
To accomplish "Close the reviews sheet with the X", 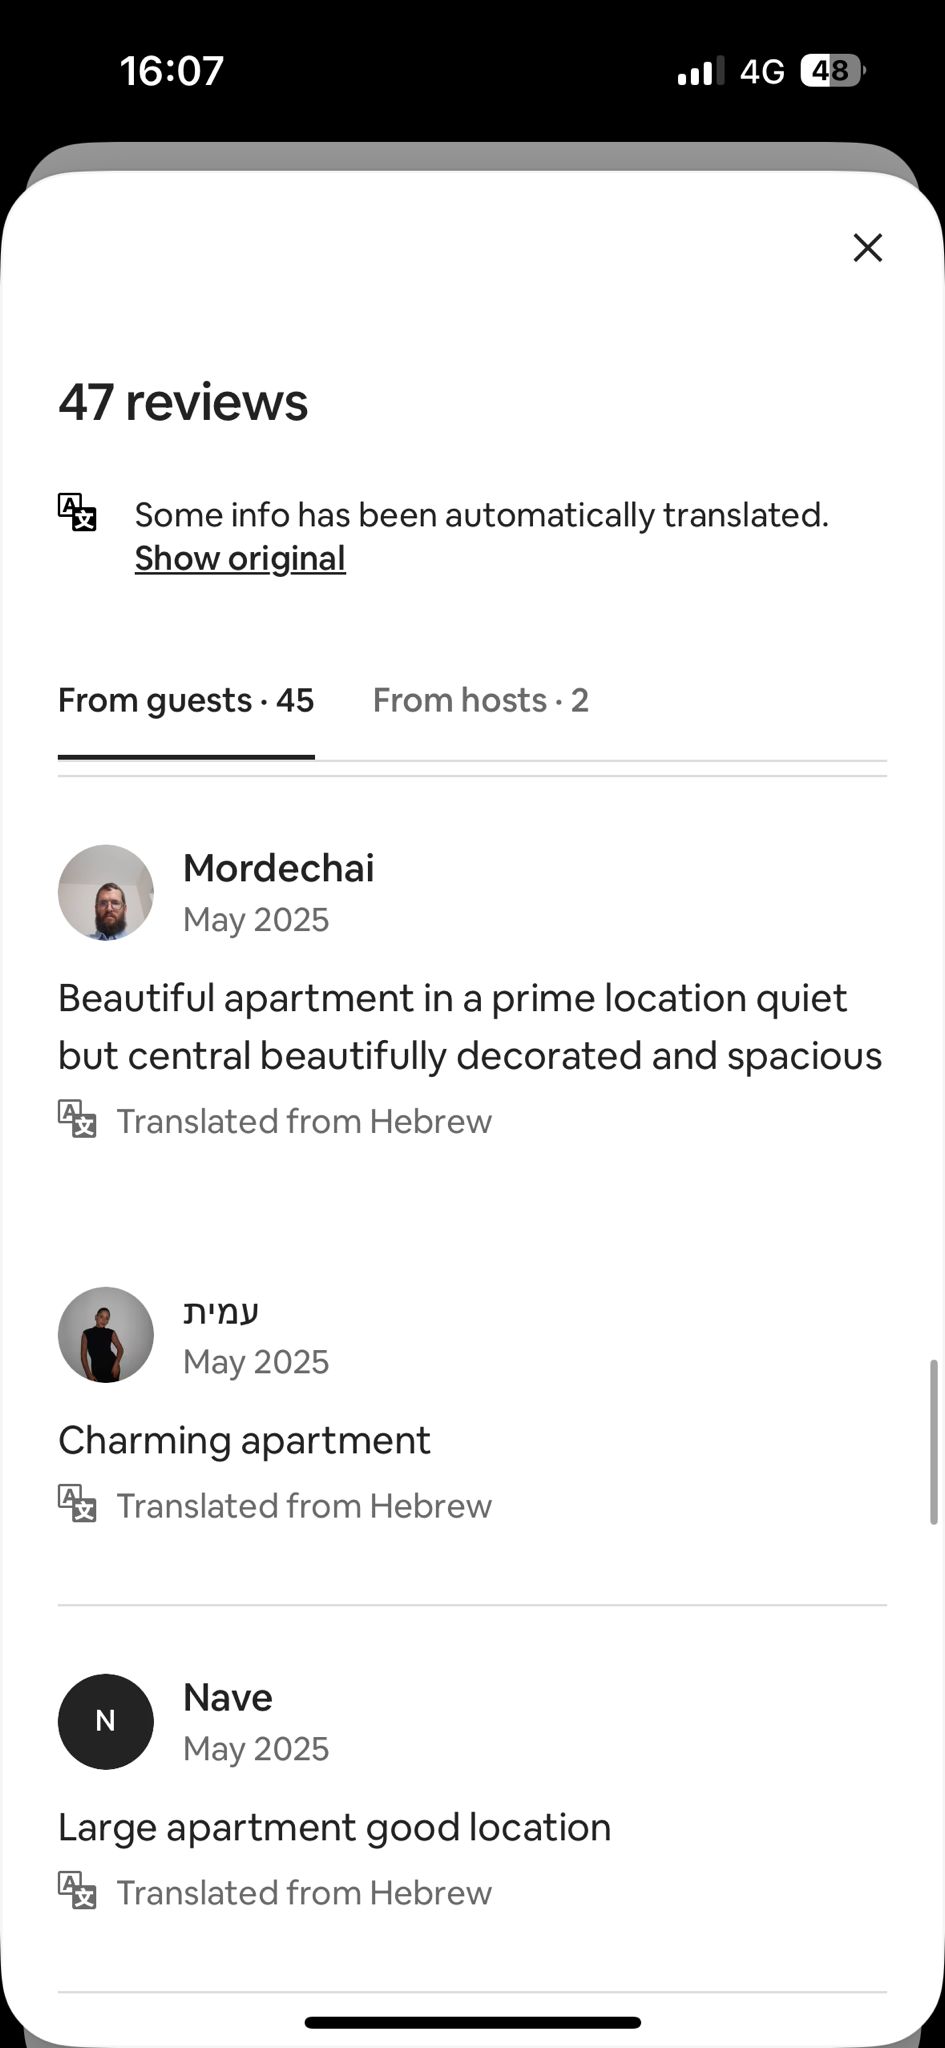I will (x=867, y=248).
